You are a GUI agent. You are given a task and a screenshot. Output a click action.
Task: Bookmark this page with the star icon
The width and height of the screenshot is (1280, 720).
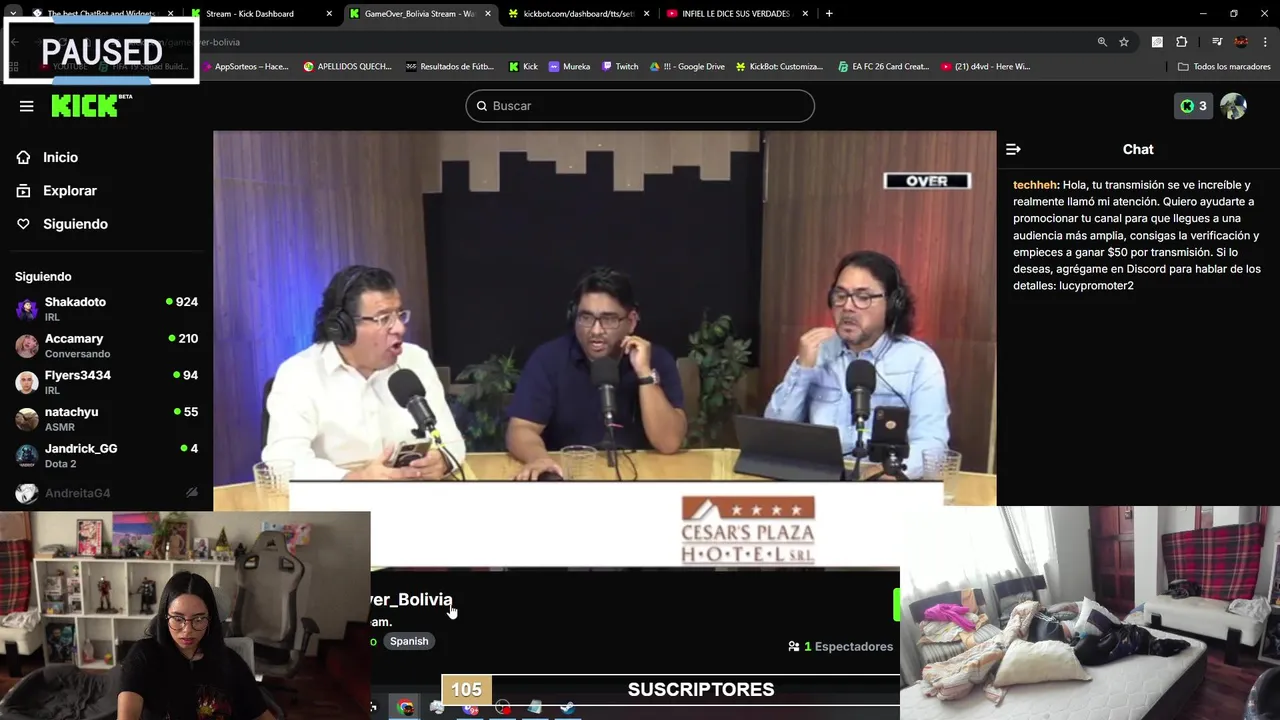(1124, 42)
